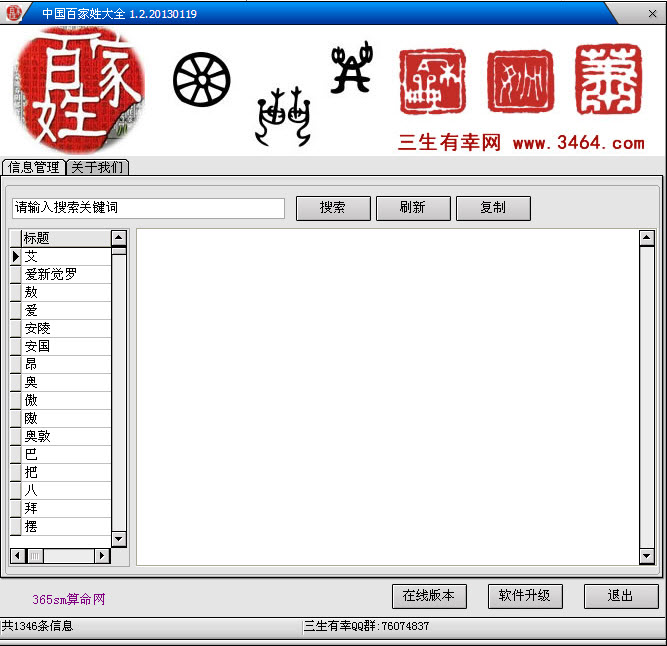Click the 软件升级 button
The width and height of the screenshot is (667, 646).
(525, 596)
